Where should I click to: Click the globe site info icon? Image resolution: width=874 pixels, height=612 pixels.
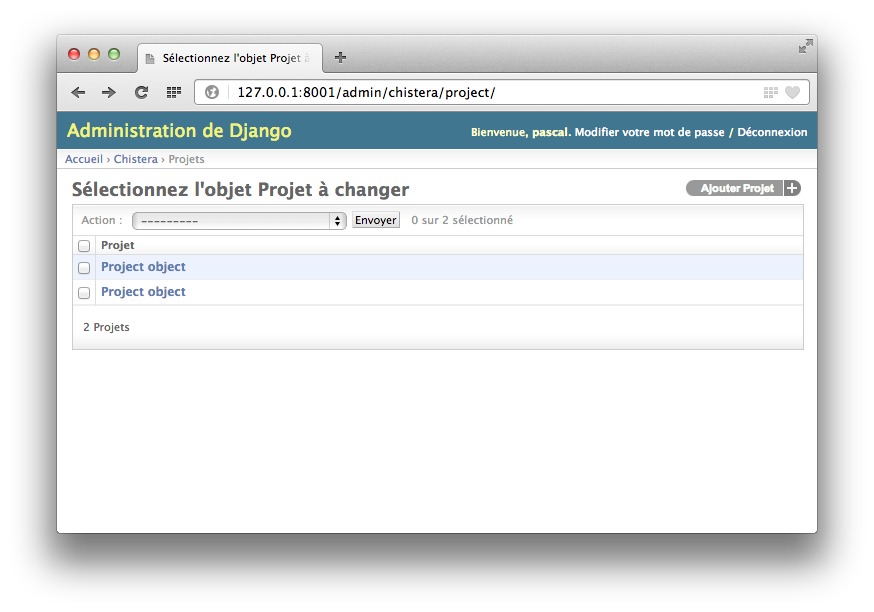pos(212,93)
